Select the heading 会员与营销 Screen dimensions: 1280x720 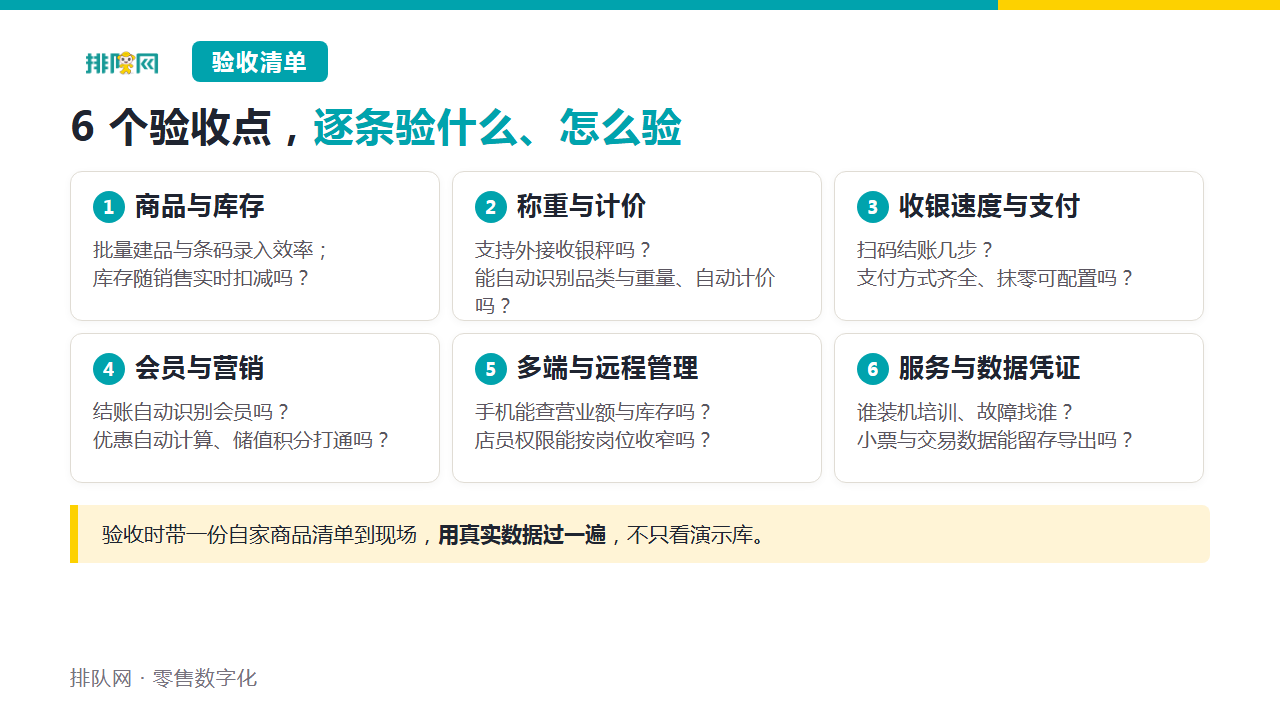click(200, 369)
